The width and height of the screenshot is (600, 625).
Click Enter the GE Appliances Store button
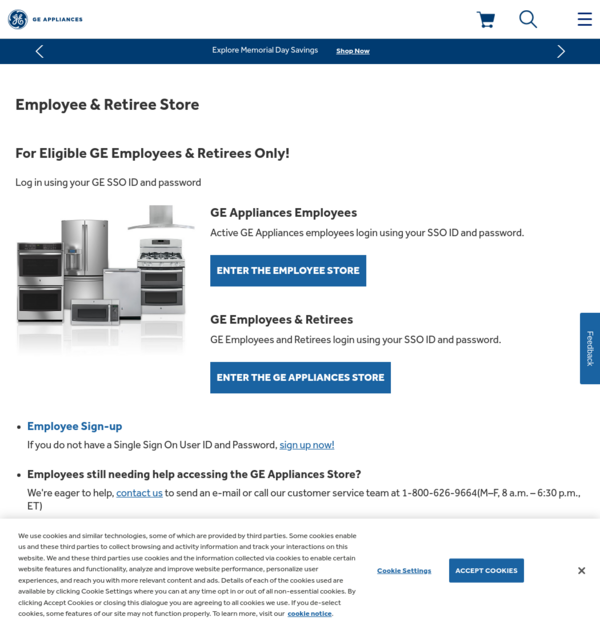[300, 377]
